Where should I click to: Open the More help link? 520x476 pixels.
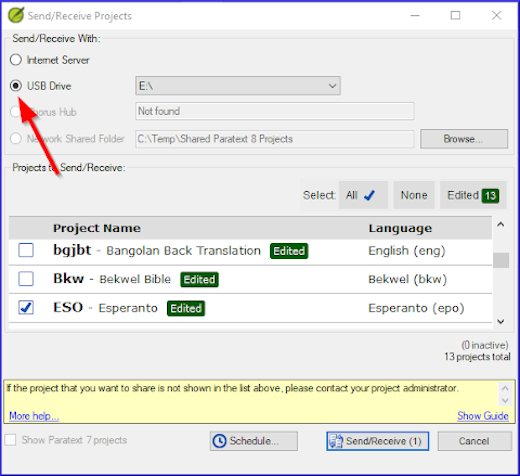pos(34,416)
